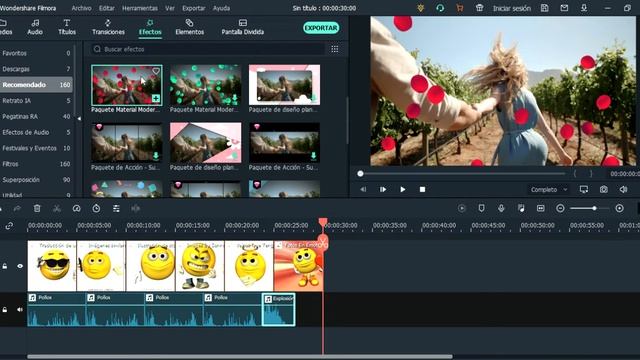Switch to the Títulos tab
640x360 pixels.
[x=67, y=27]
